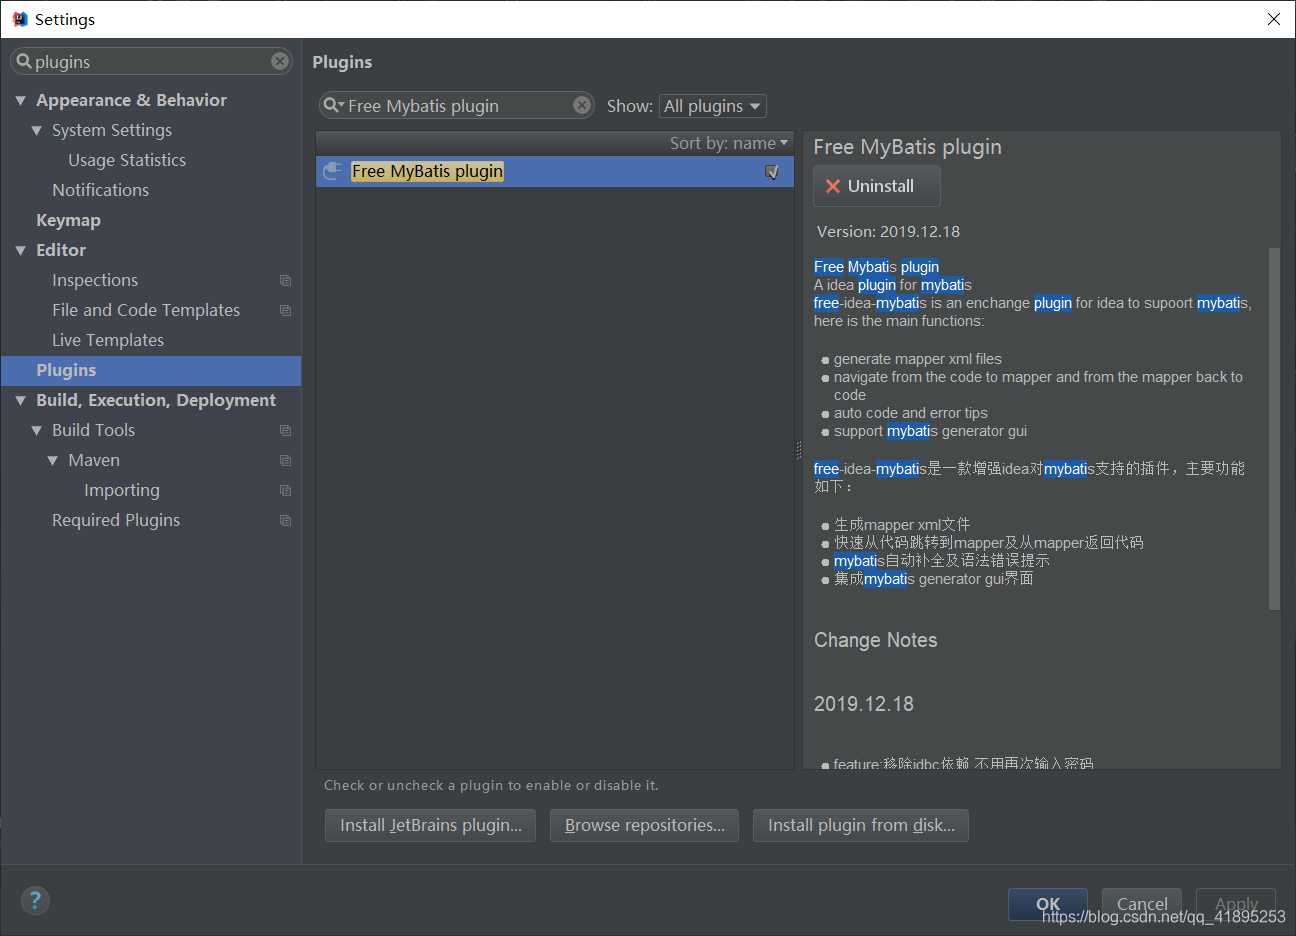Collapse the Editor section
Screen dimensions: 1296x936
(20, 250)
